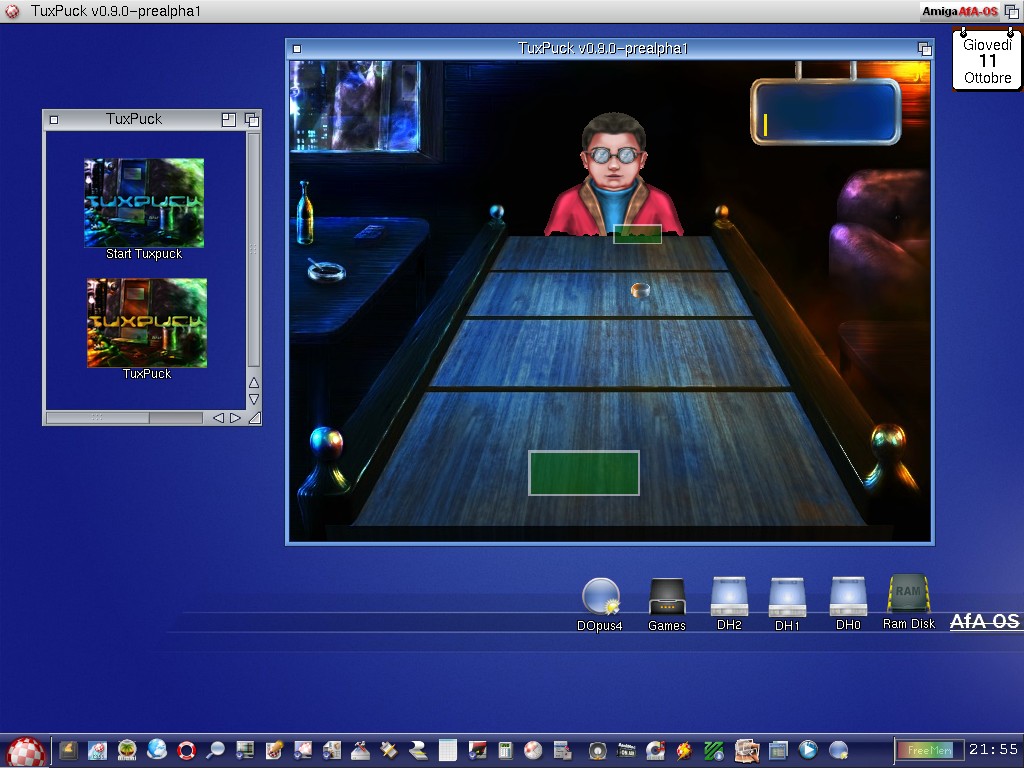
Task: Click the green player paddle on the table
Action: [584, 473]
